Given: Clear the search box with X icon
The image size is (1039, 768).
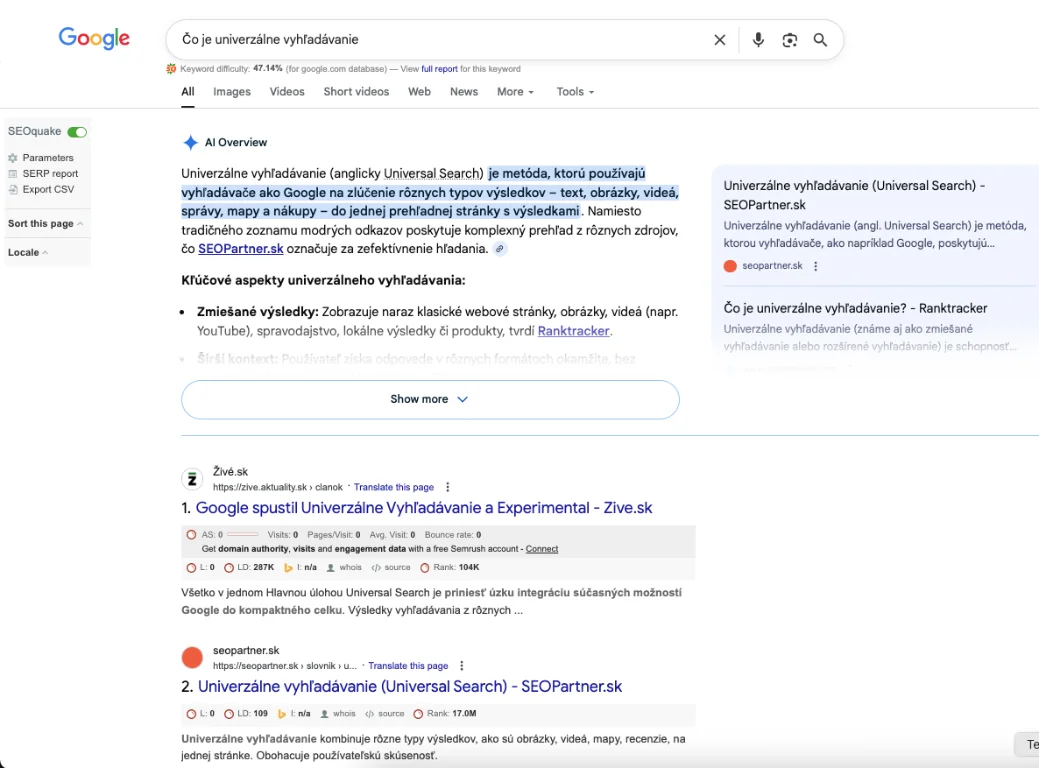Looking at the screenshot, I should click(x=720, y=40).
